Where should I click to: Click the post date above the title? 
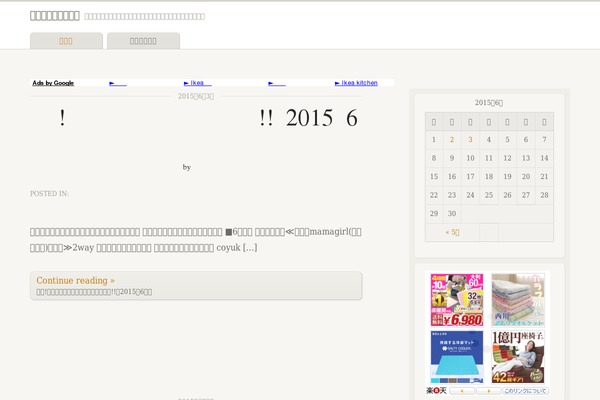(196, 96)
